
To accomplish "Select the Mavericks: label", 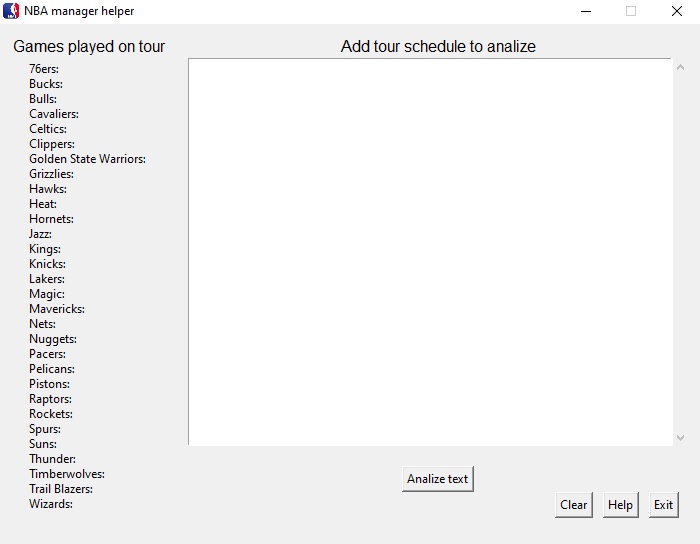I will (x=57, y=309).
